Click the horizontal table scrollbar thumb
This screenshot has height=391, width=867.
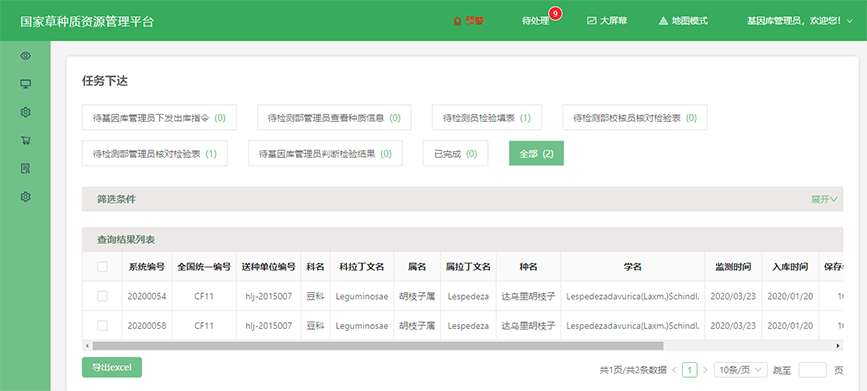coord(378,346)
